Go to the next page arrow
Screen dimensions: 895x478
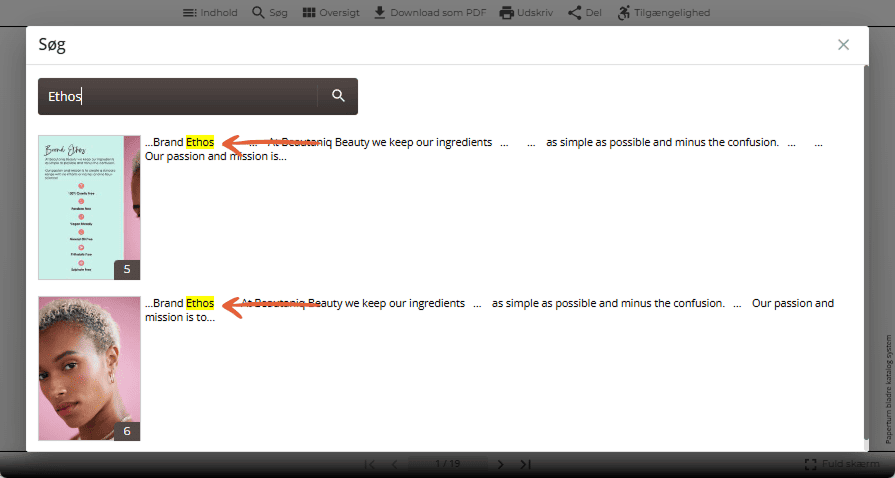(501, 464)
